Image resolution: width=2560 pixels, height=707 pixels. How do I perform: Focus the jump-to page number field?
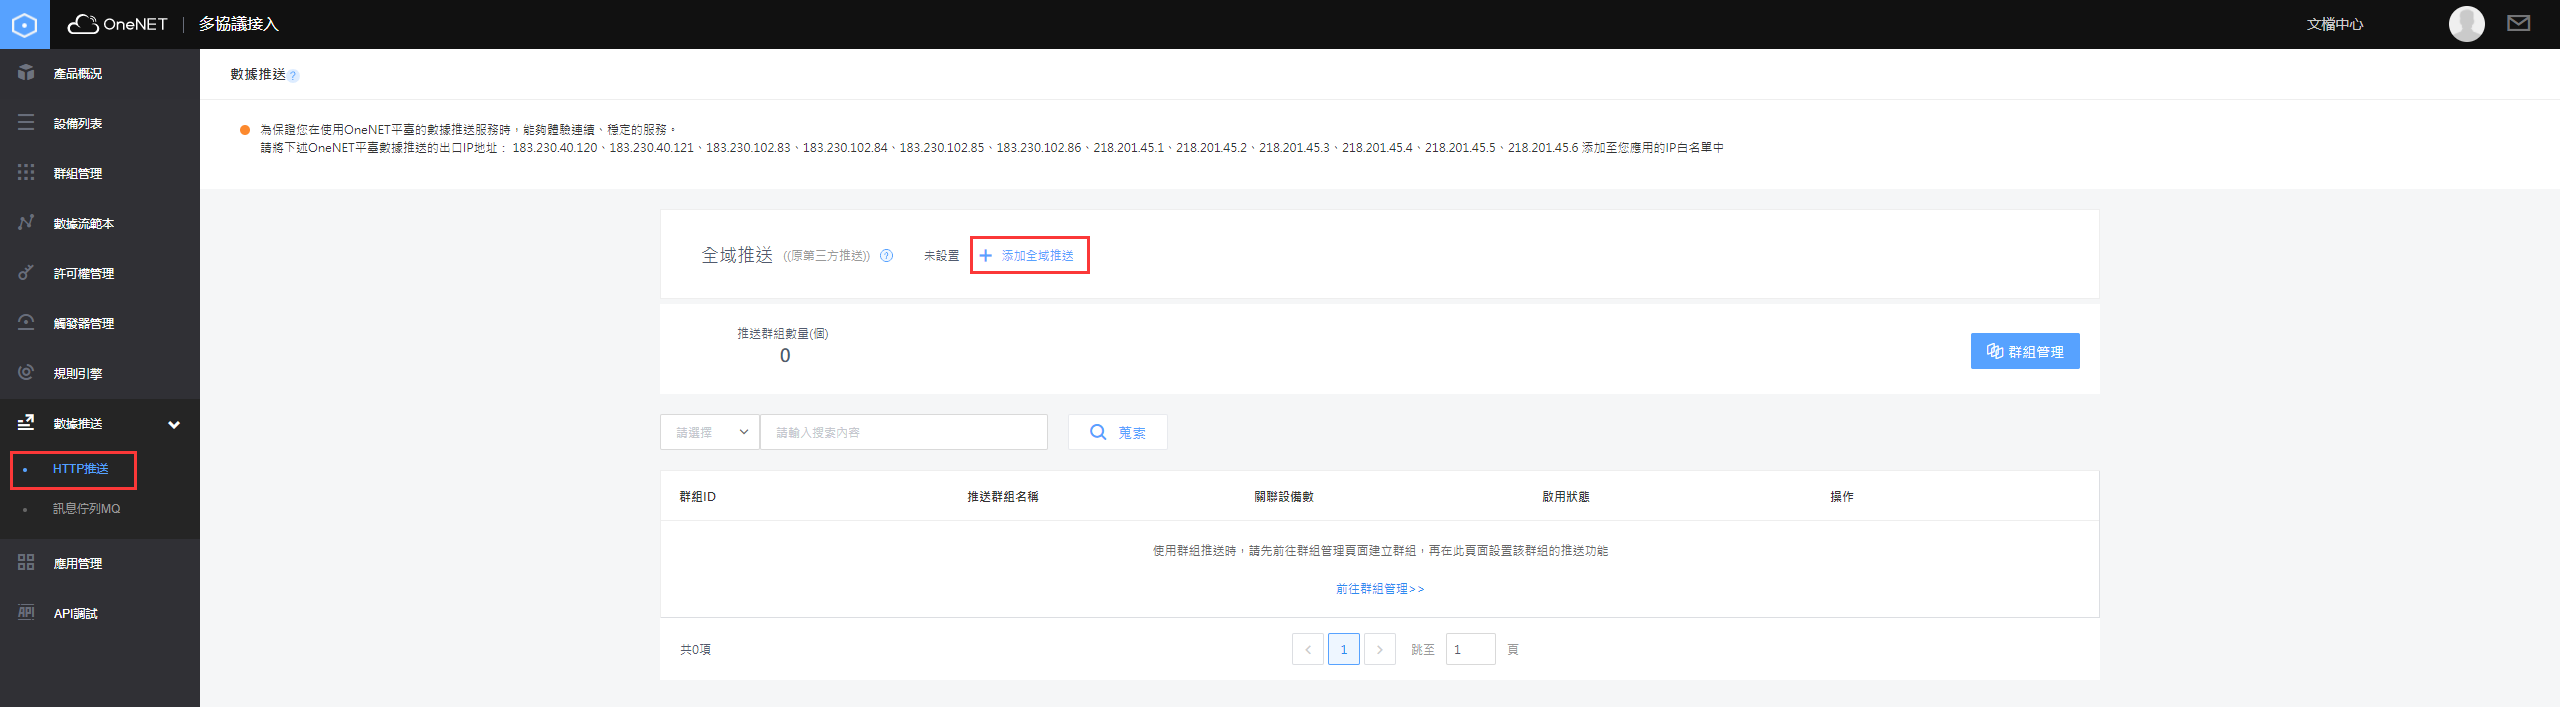point(1470,649)
